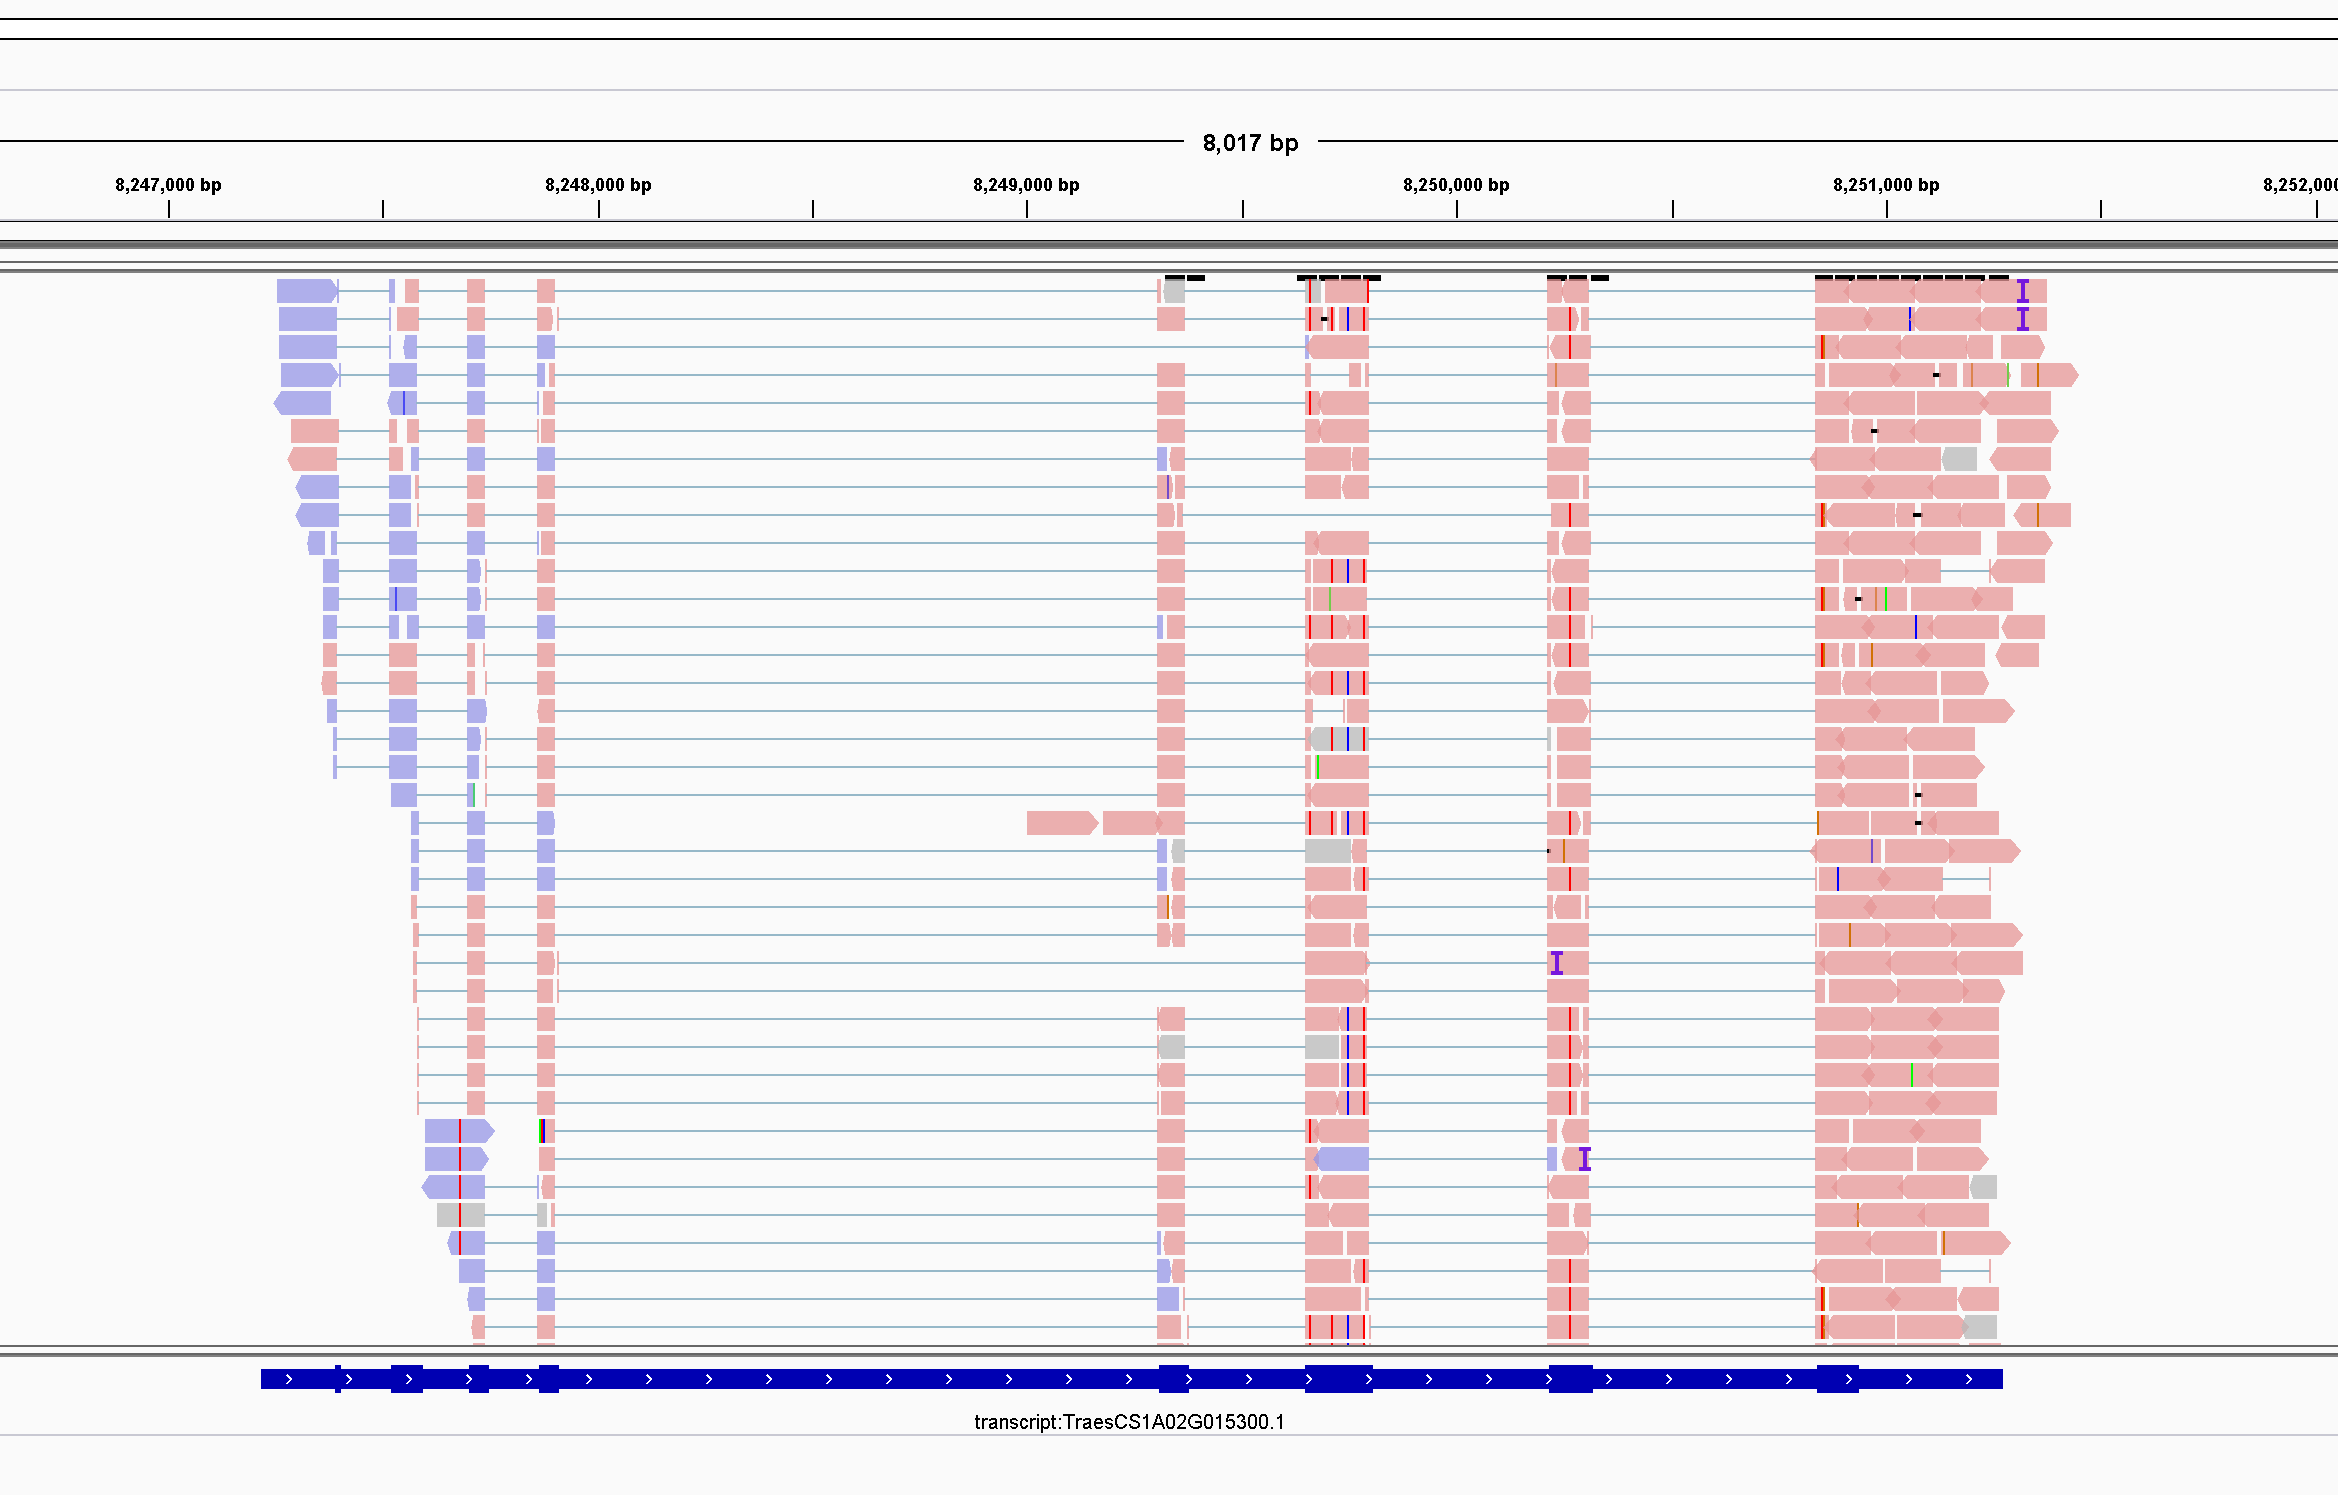Click the 8,247,000 bp ruler tick
This screenshot has width=2338, height=1495.
click(x=169, y=208)
